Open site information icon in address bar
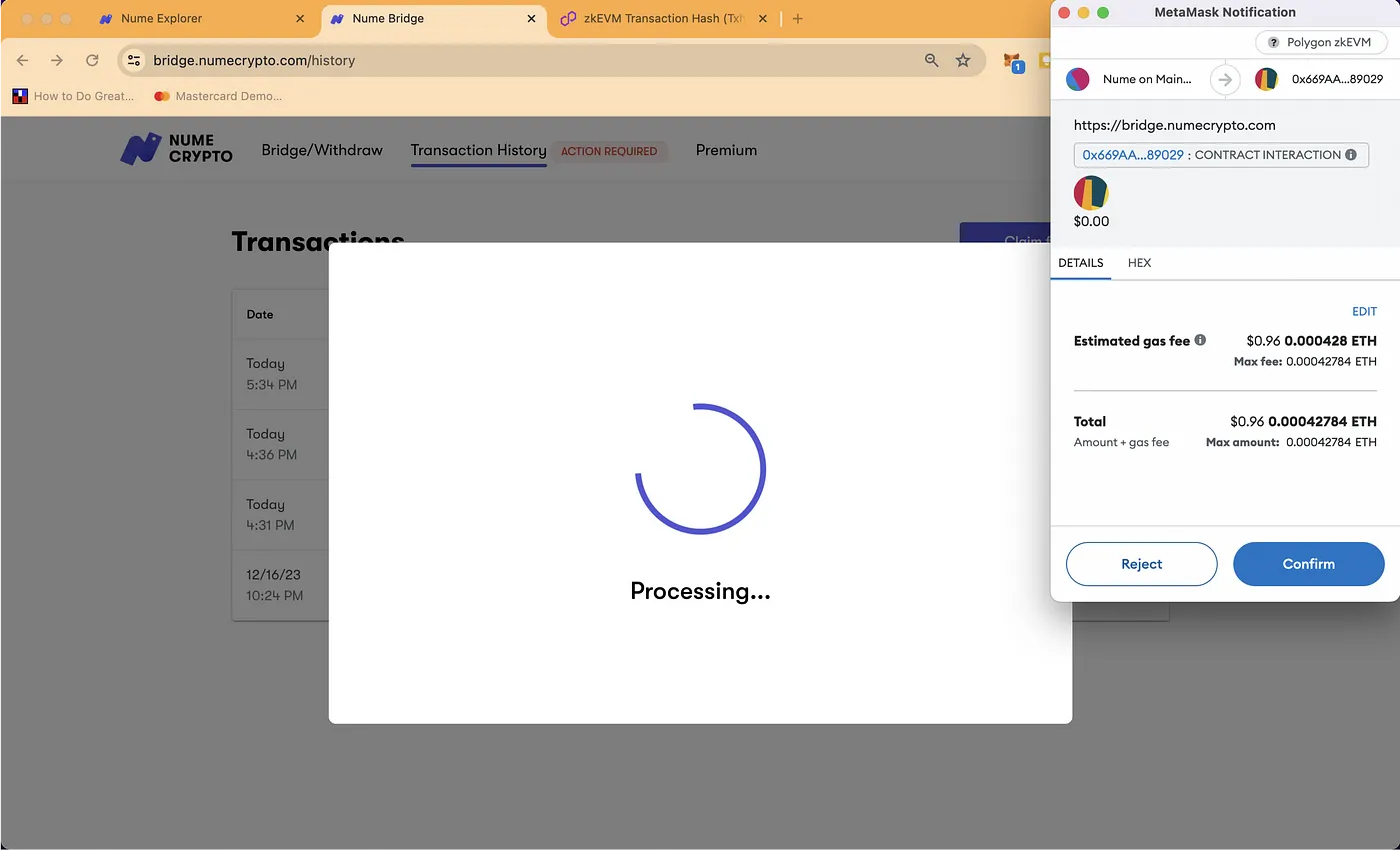This screenshot has width=1400, height=850. [x=134, y=60]
